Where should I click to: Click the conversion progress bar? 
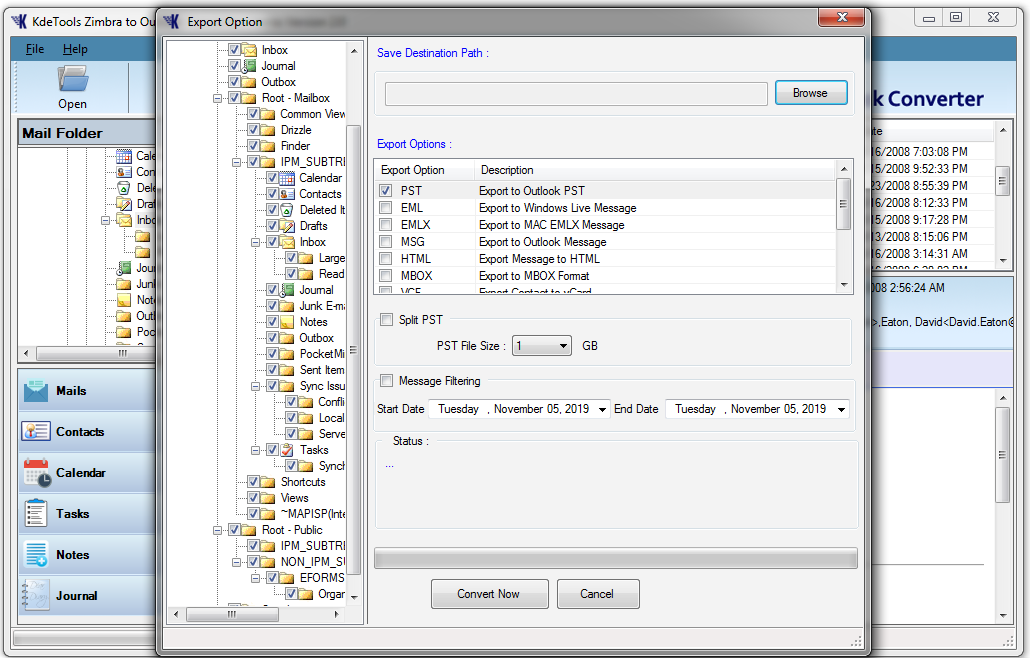coord(615,558)
